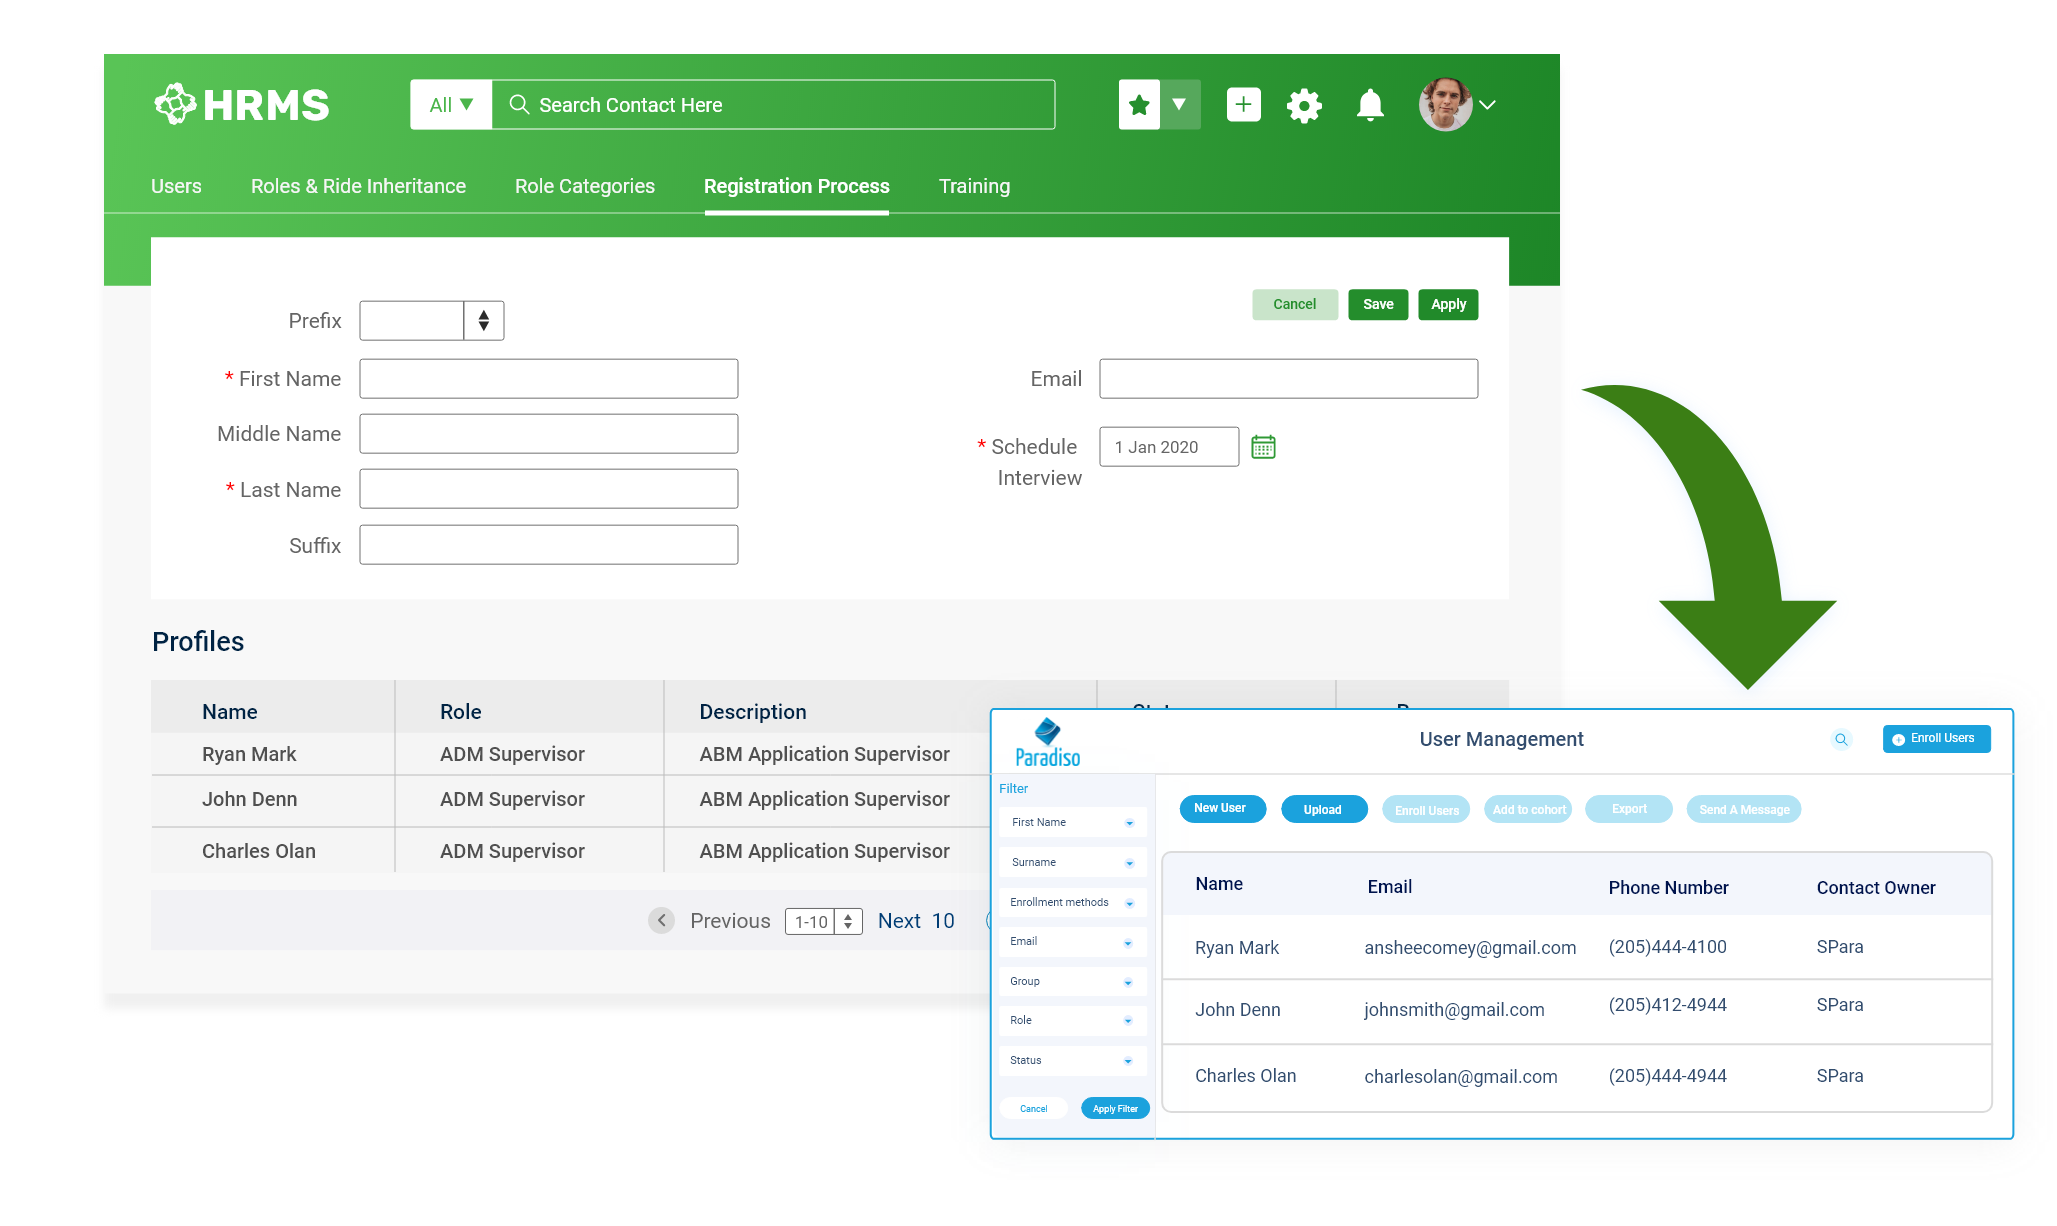Click Send A Message button

pos(1744,809)
